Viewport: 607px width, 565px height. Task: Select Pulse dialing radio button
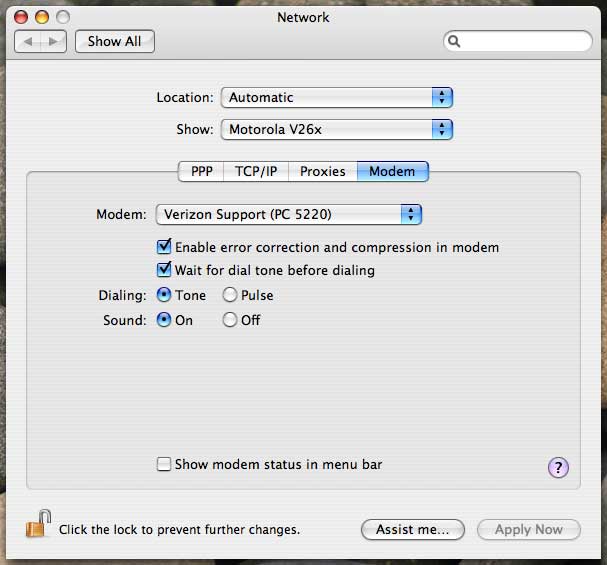[x=230, y=295]
